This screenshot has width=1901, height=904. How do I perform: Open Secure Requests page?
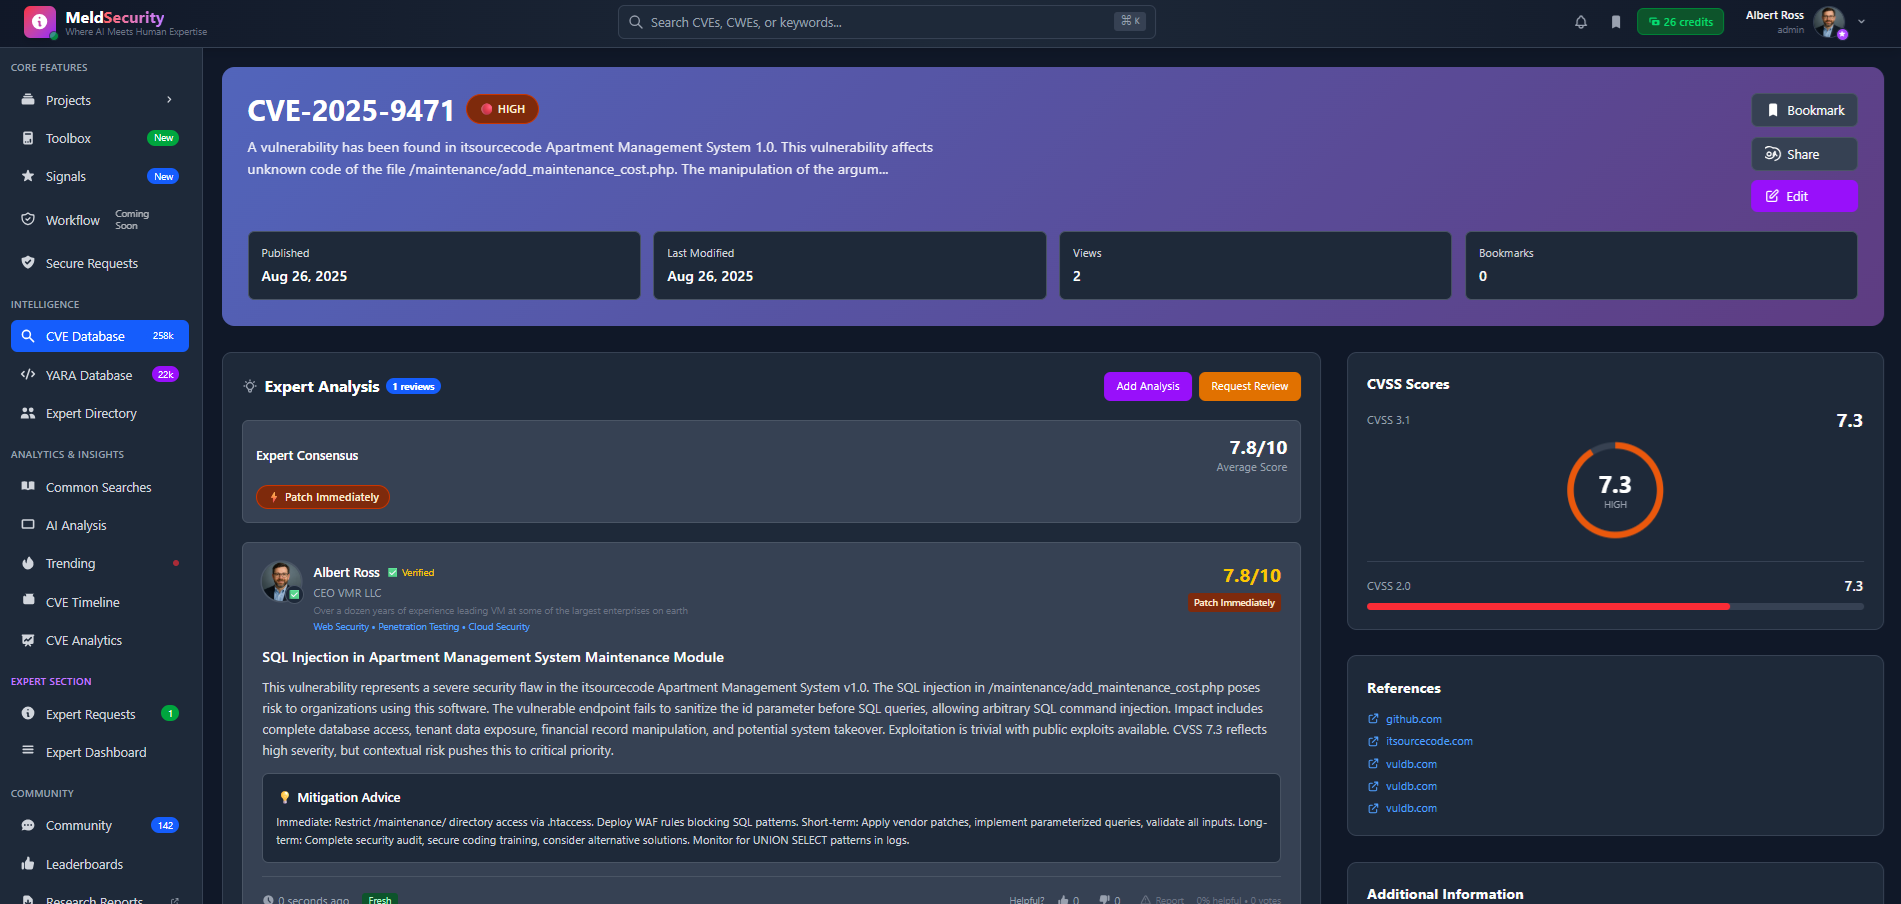[x=100, y=263]
